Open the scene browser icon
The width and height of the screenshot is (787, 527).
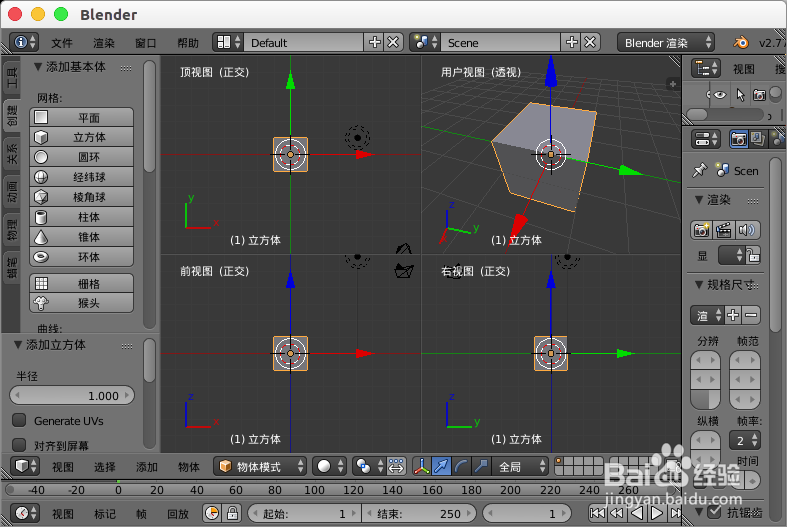click(425, 42)
